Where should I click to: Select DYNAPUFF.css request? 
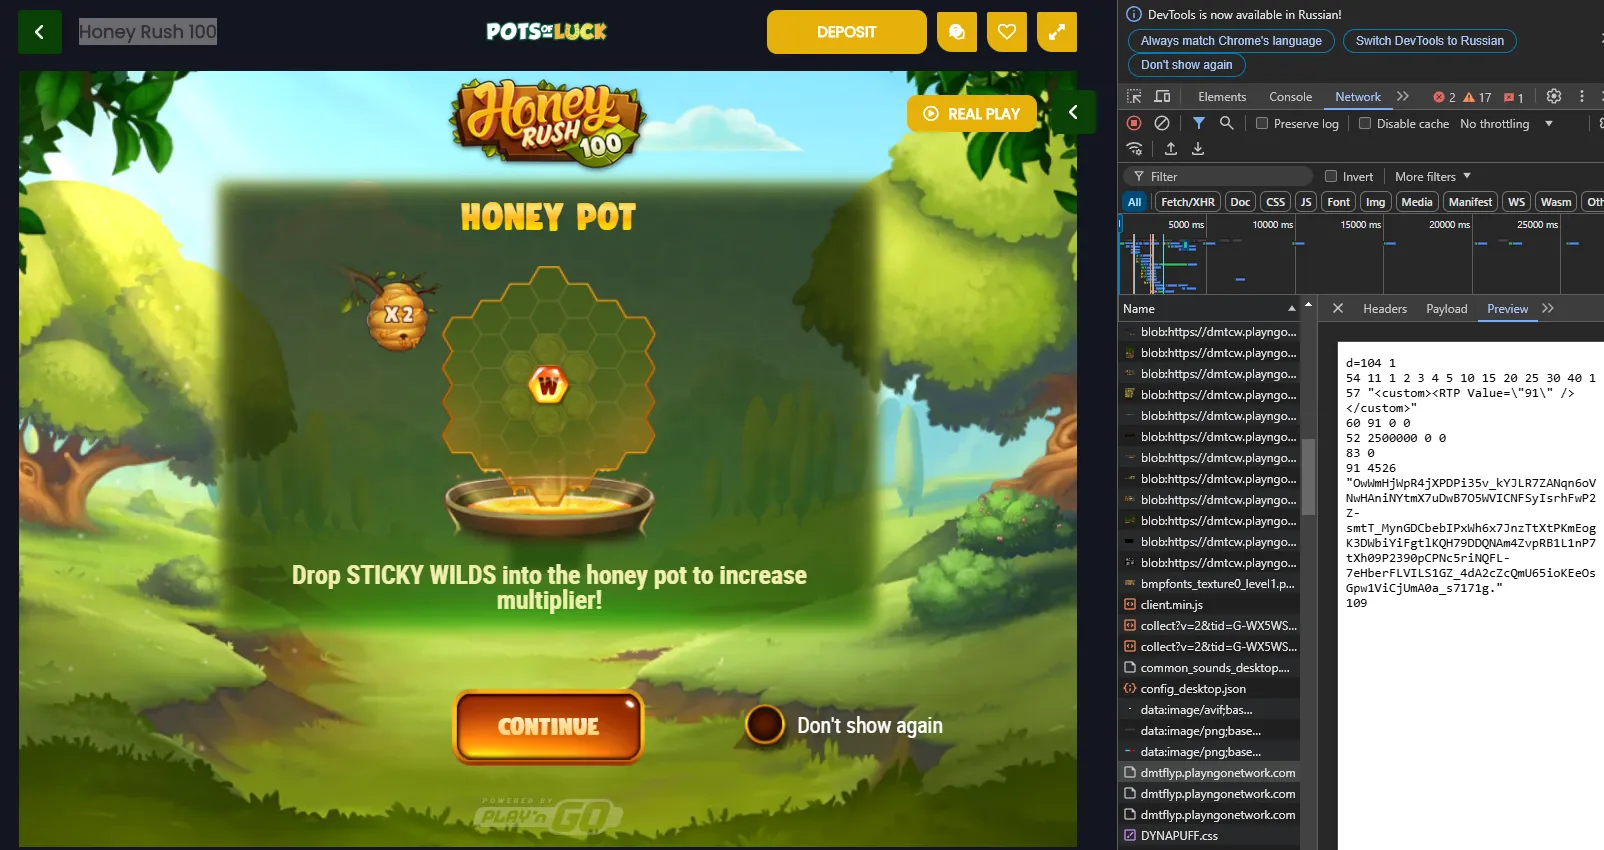click(1209, 836)
